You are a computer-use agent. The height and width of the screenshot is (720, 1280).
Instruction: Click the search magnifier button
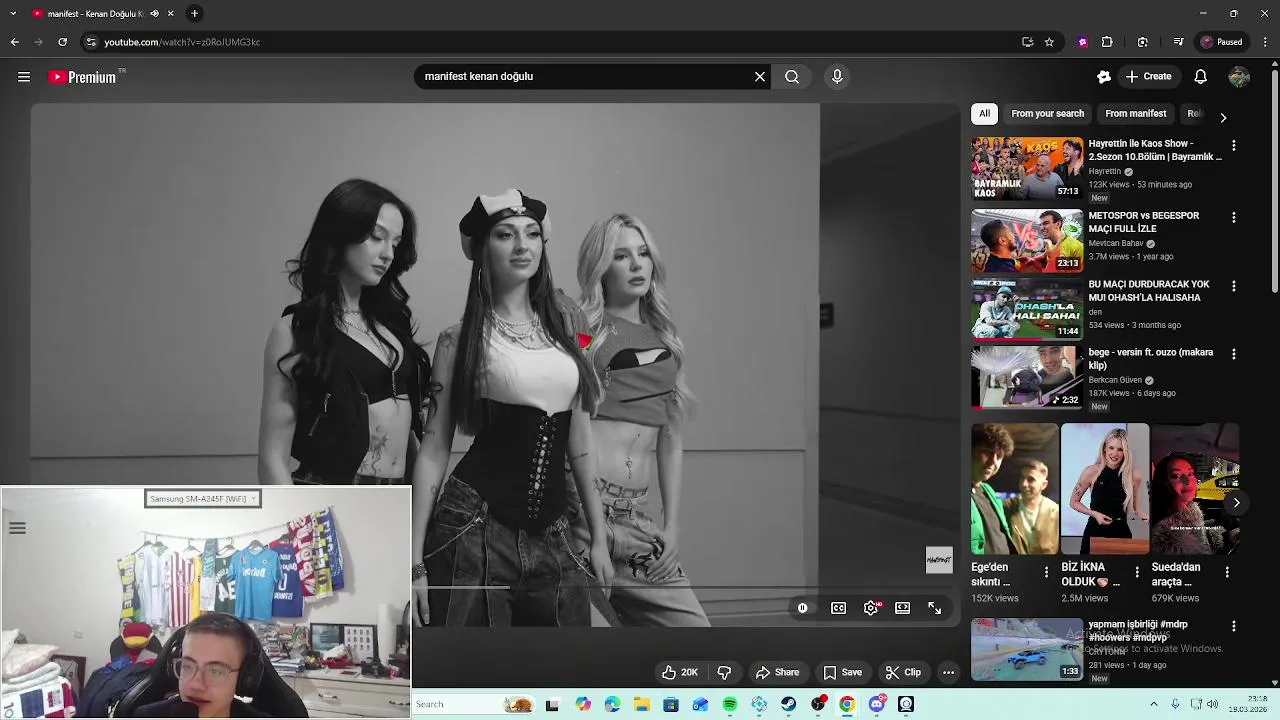click(x=792, y=76)
